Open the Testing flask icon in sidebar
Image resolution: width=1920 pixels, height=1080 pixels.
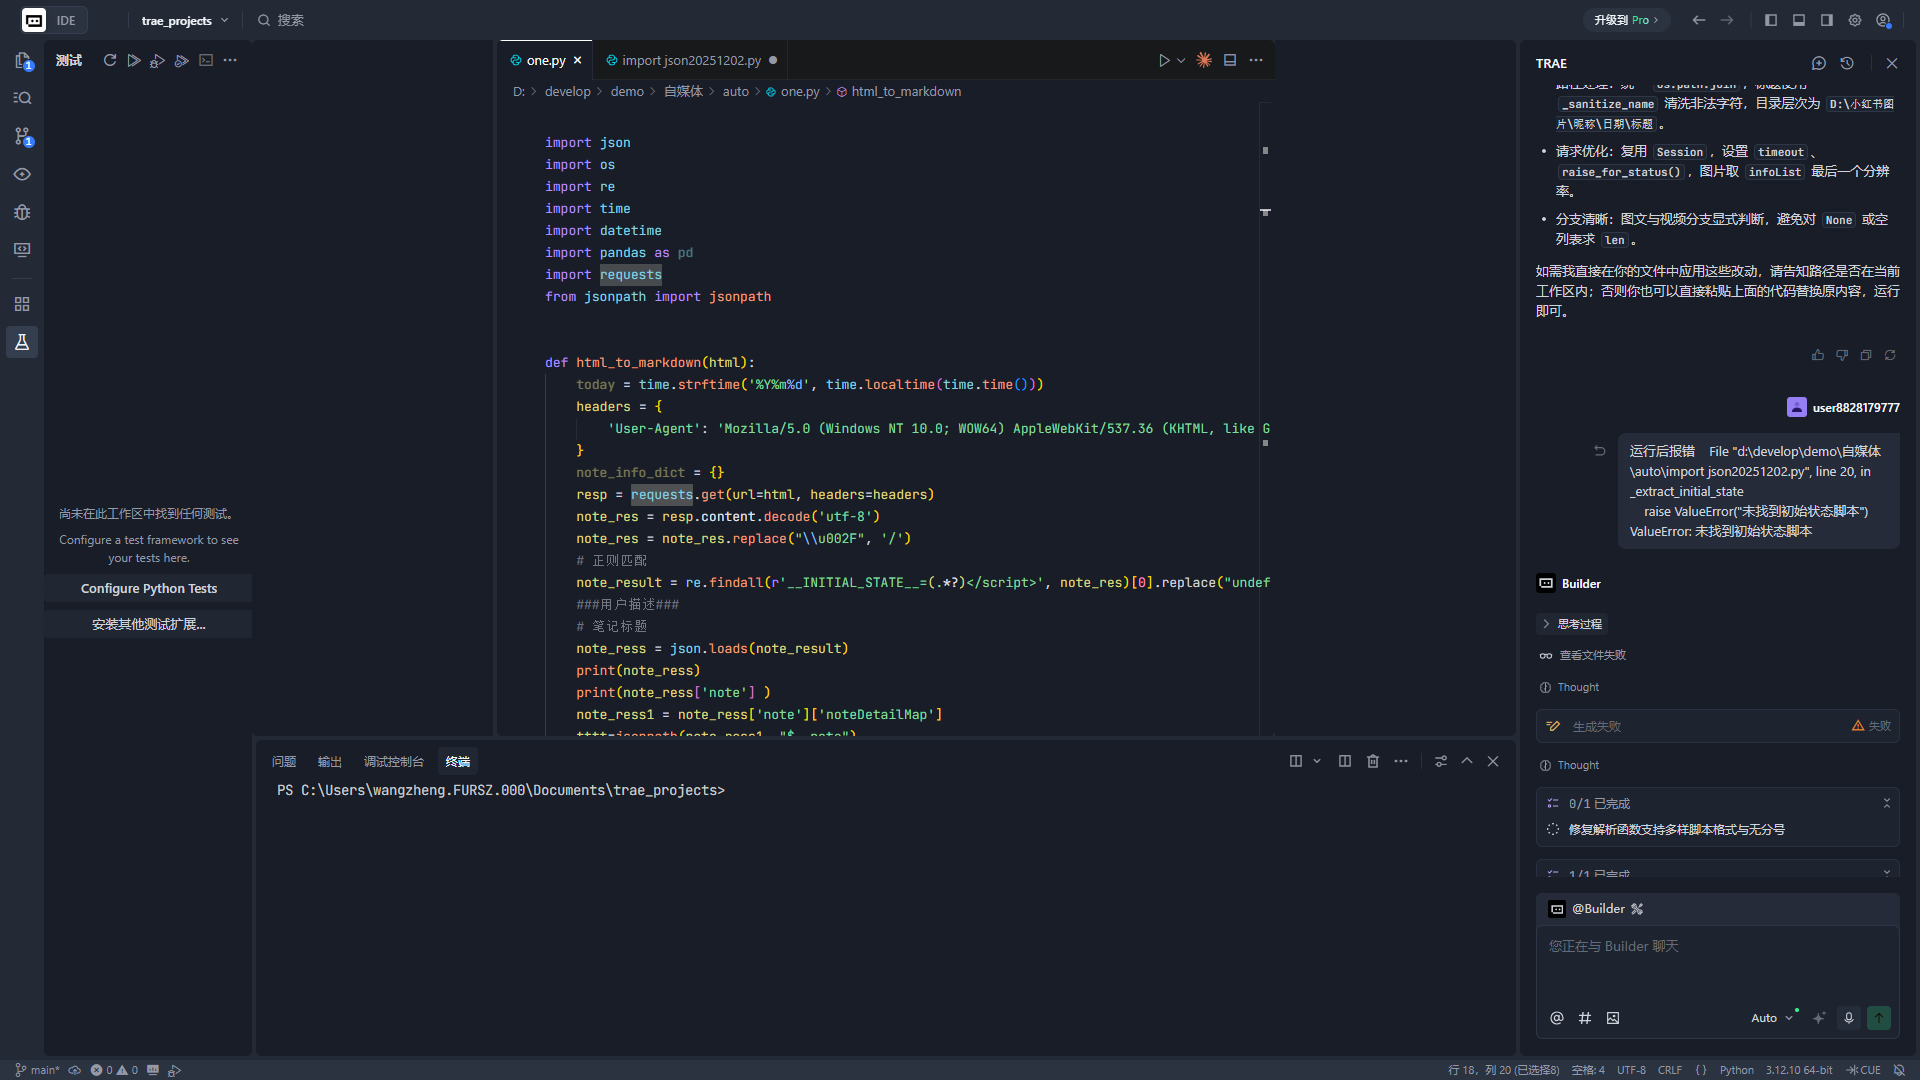pyautogui.click(x=22, y=342)
